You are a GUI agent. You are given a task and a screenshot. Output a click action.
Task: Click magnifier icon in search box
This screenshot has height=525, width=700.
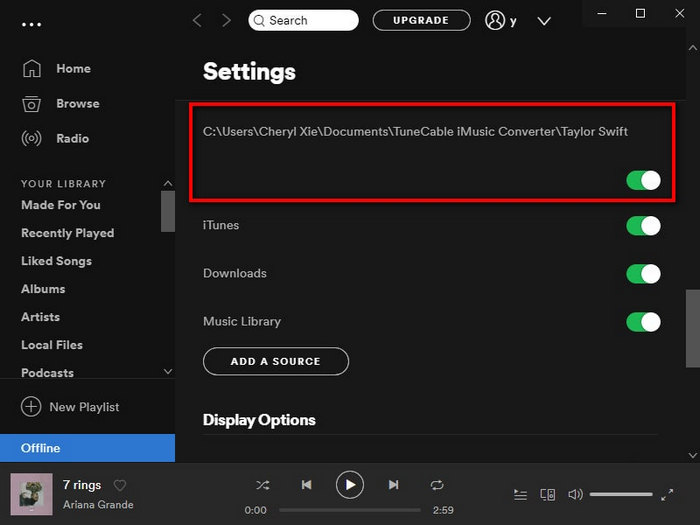[x=259, y=21]
